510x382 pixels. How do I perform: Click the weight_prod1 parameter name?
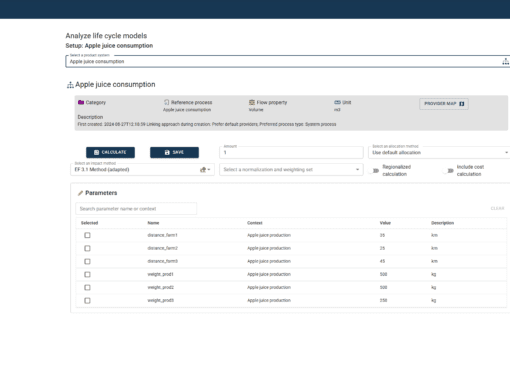pyautogui.click(x=161, y=274)
